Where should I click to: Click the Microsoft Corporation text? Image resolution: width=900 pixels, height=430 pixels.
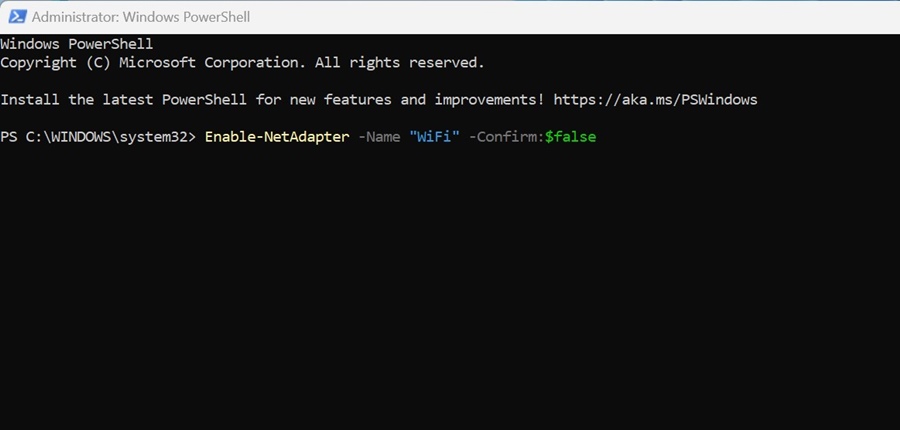(x=212, y=63)
